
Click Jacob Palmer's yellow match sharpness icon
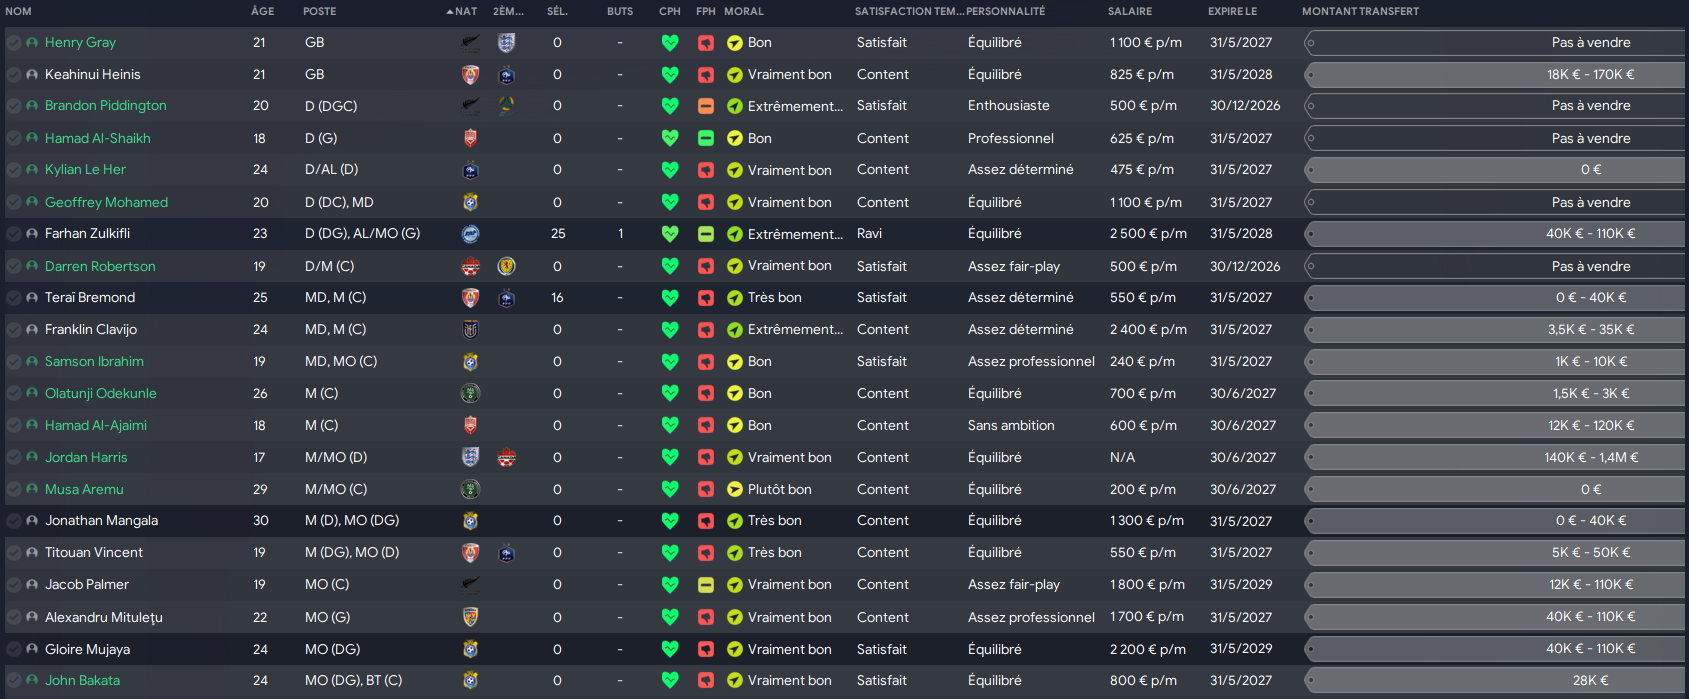click(706, 585)
